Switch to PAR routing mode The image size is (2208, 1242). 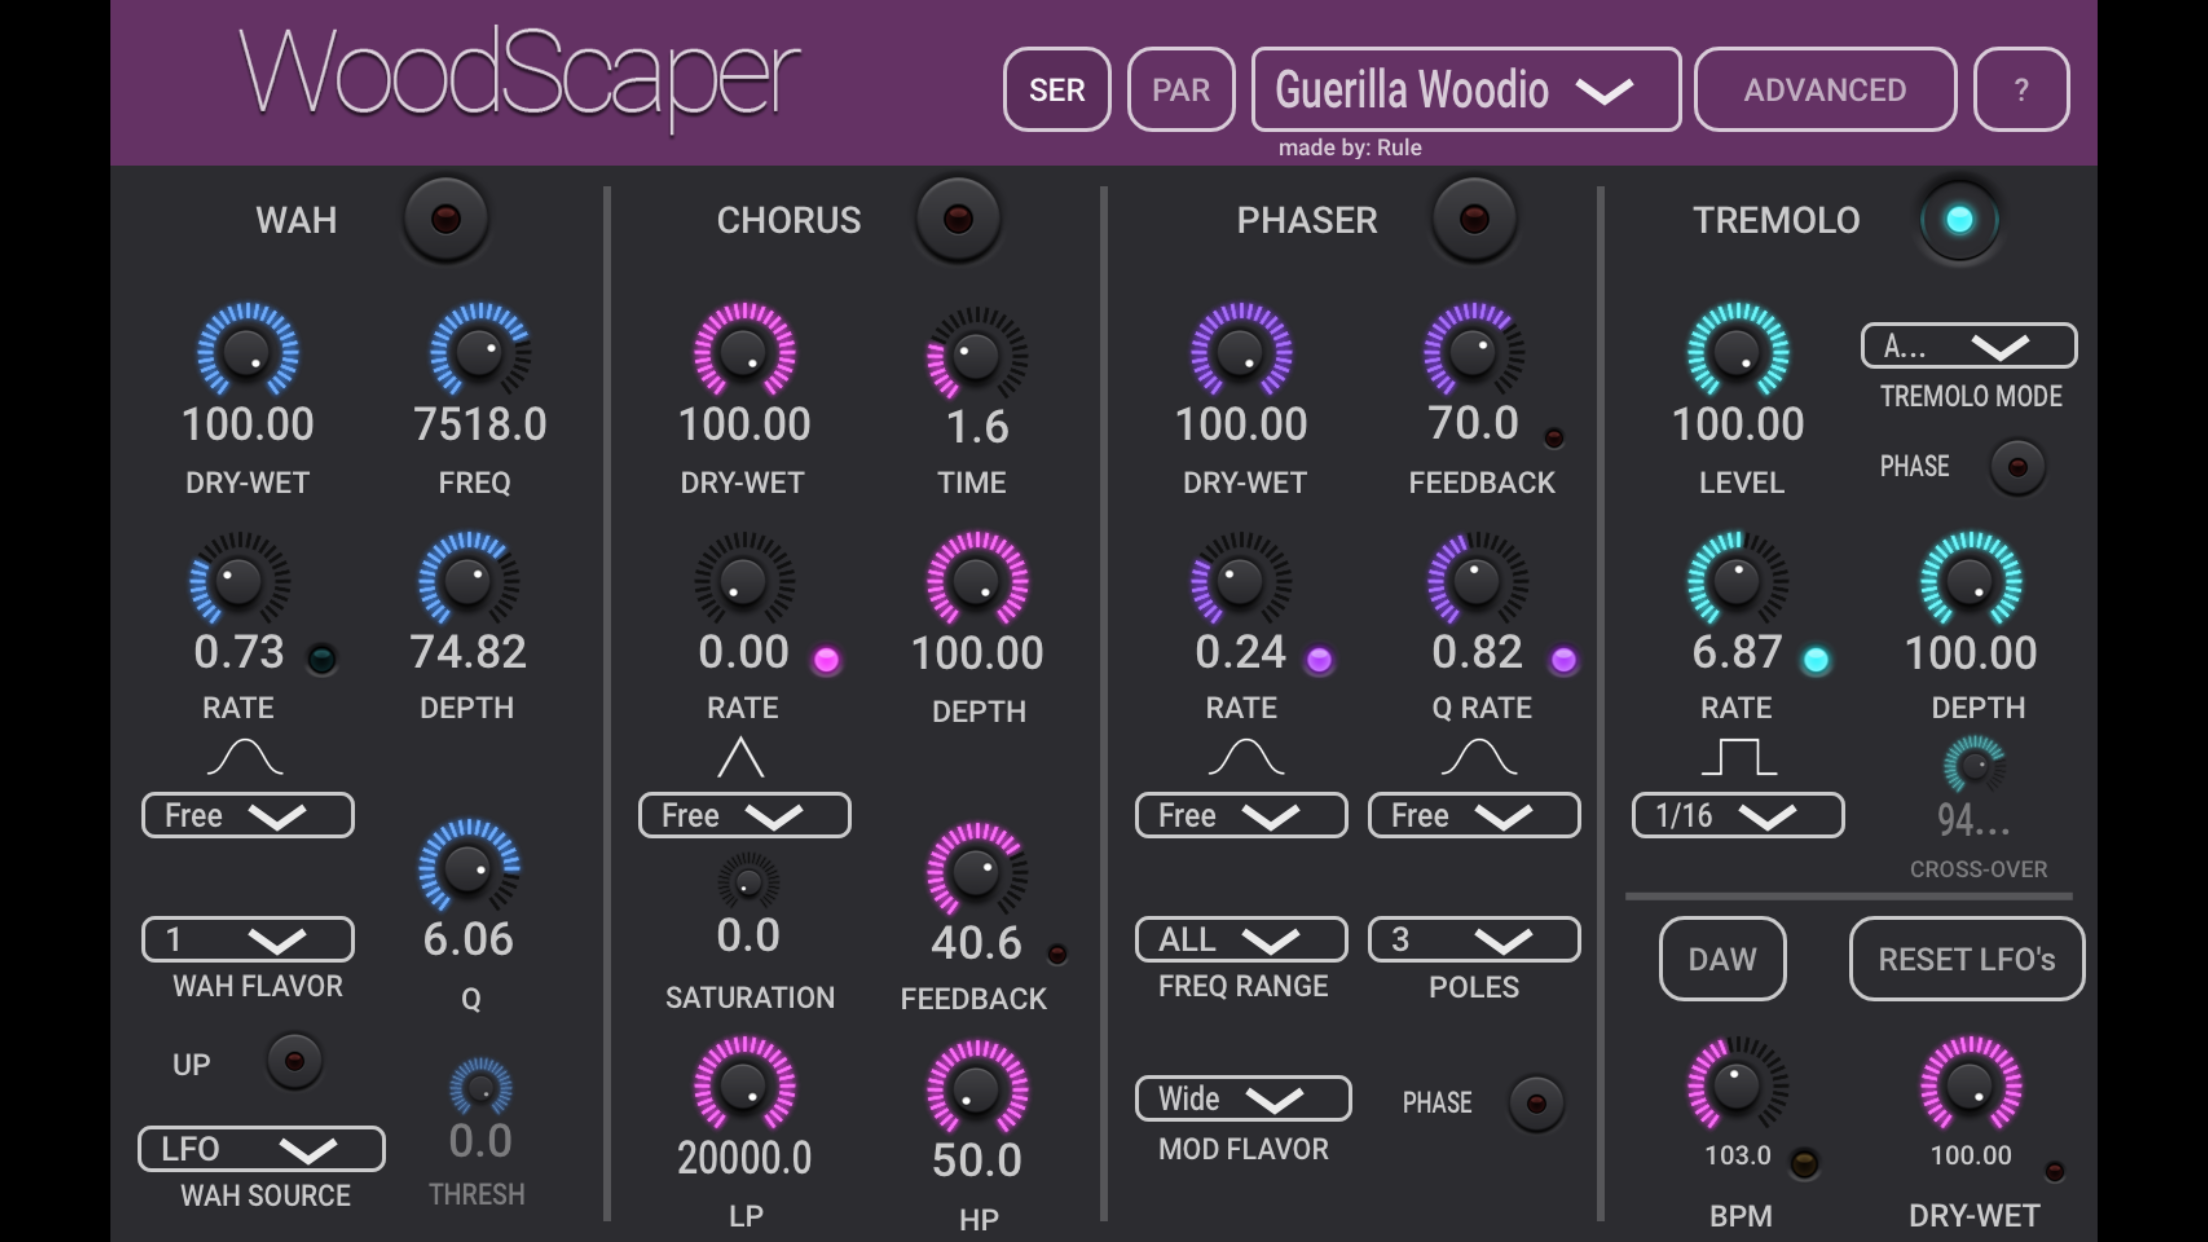1180,90
